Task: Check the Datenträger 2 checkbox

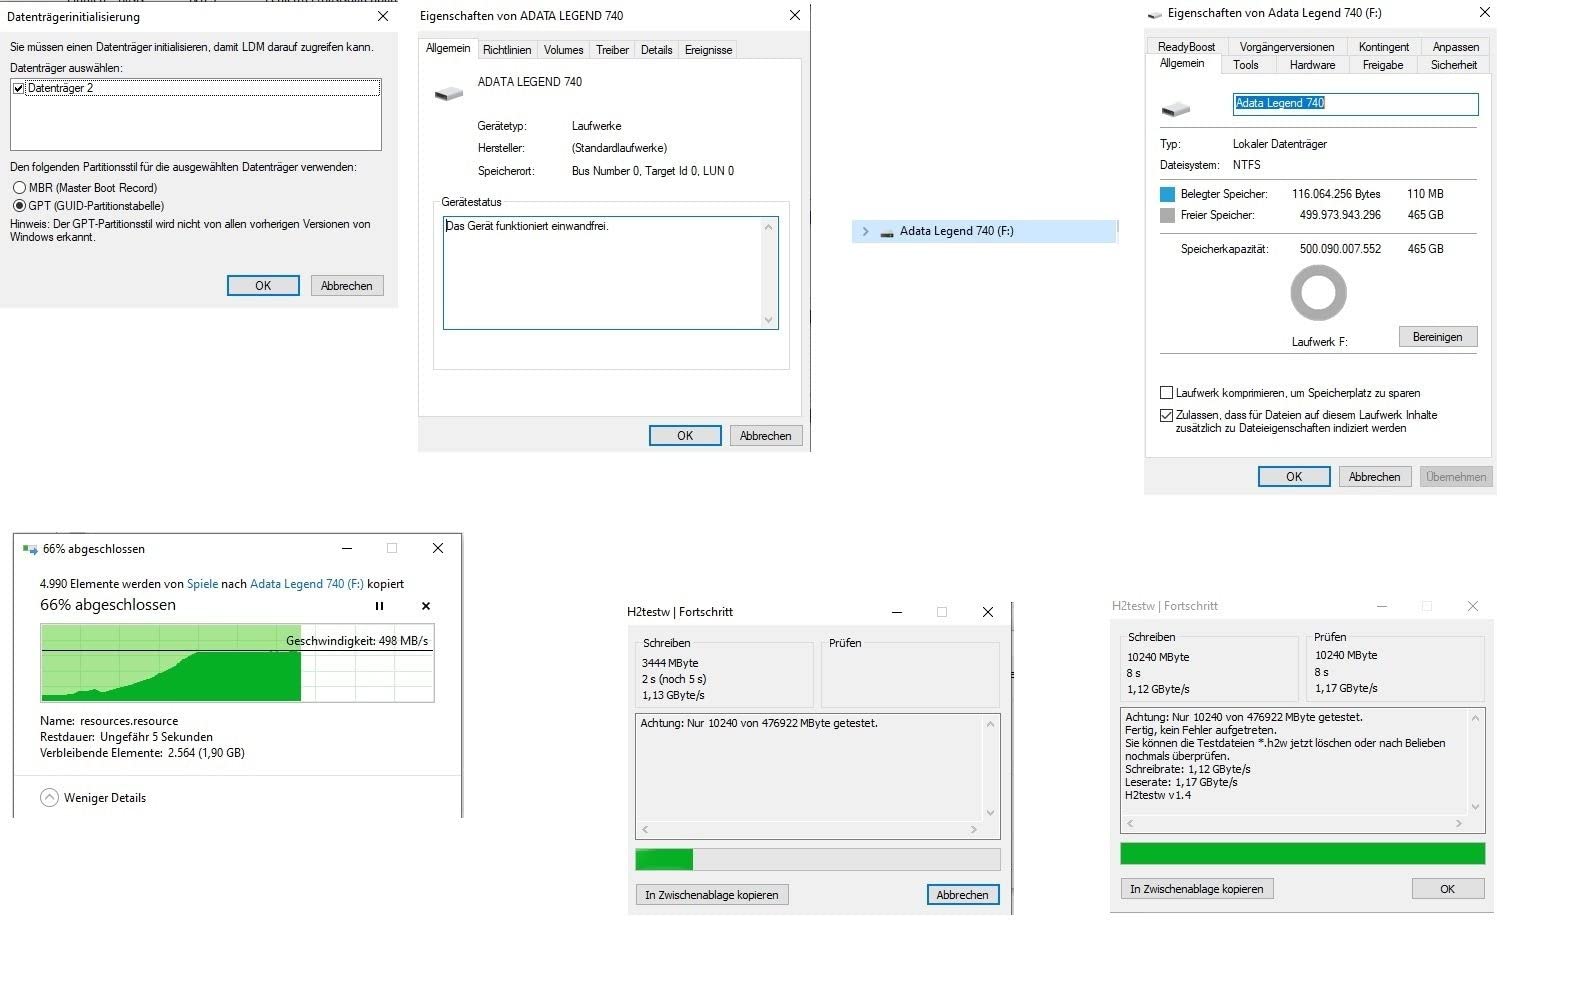Action: [18, 88]
